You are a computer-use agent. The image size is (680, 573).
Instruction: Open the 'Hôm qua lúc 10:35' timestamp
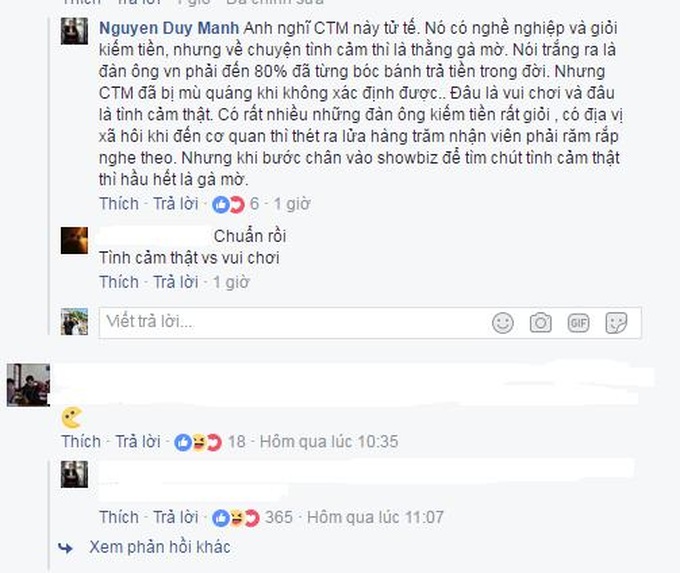coord(329,442)
